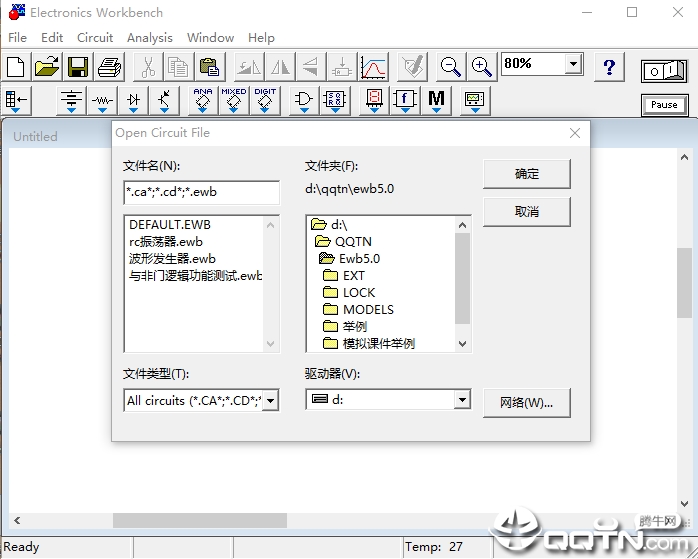Open Digital ICs (DIGIT) parts bin
The image size is (698, 559).
(265, 101)
